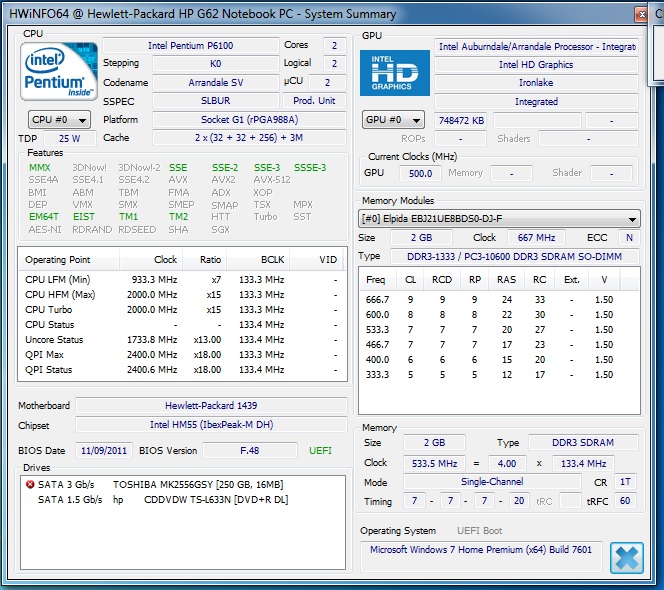This screenshot has height=590, width=664.
Task: Click the GPU clock value 500.0
Action: click(x=420, y=173)
